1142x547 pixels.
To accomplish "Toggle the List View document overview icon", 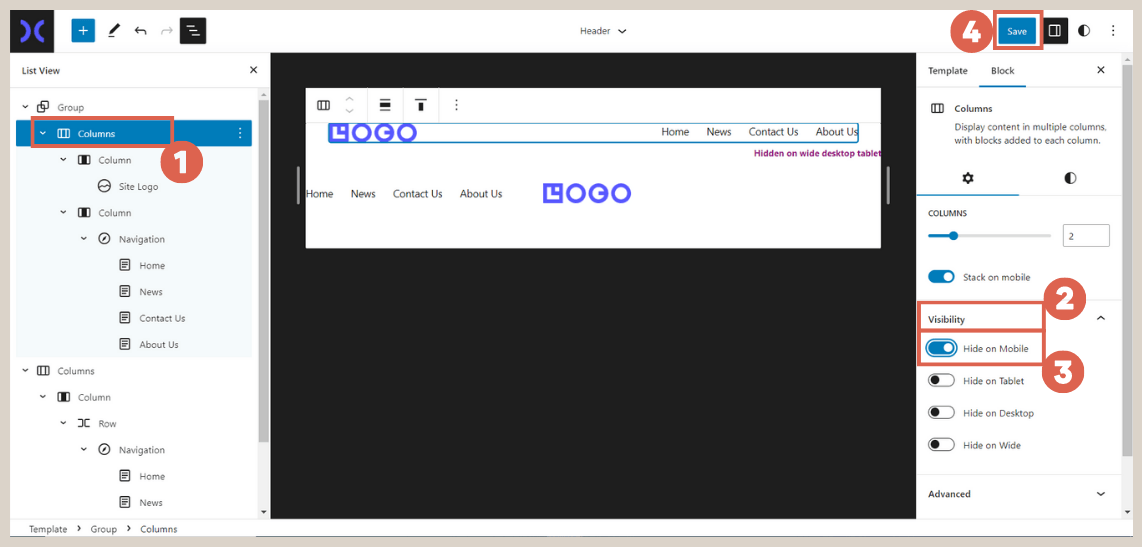I will tap(193, 31).
